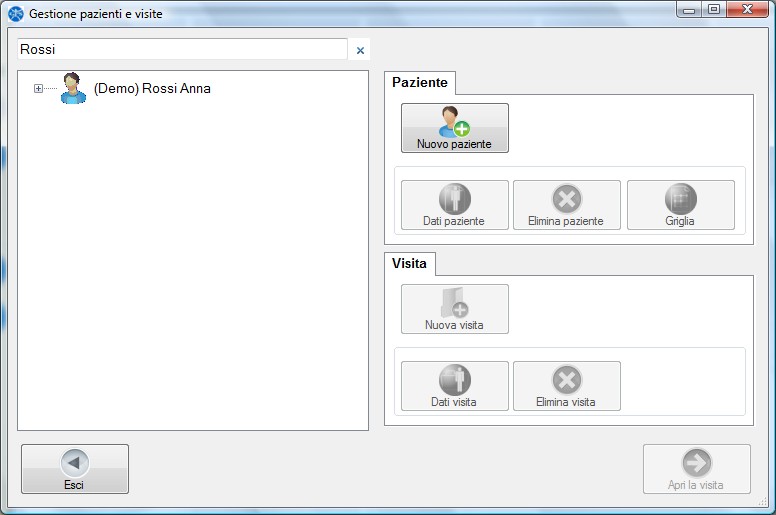This screenshot has width=776, height=515.
Task: Click the search field containing Rossi
Action: 182,50
